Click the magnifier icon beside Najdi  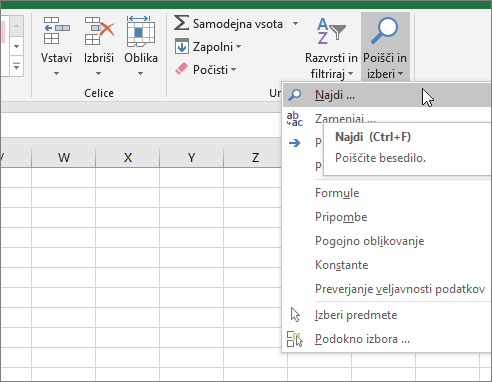(294, 95)
